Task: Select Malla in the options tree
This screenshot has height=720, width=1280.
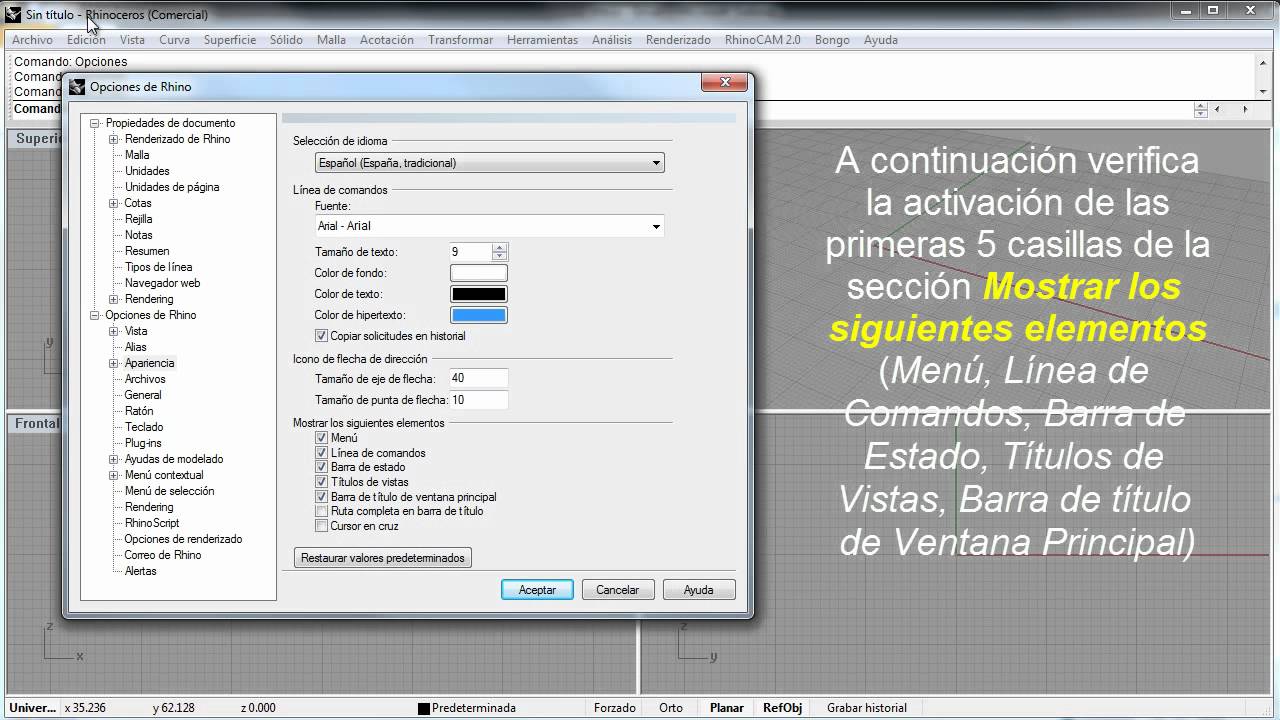Action: [137, 155]
